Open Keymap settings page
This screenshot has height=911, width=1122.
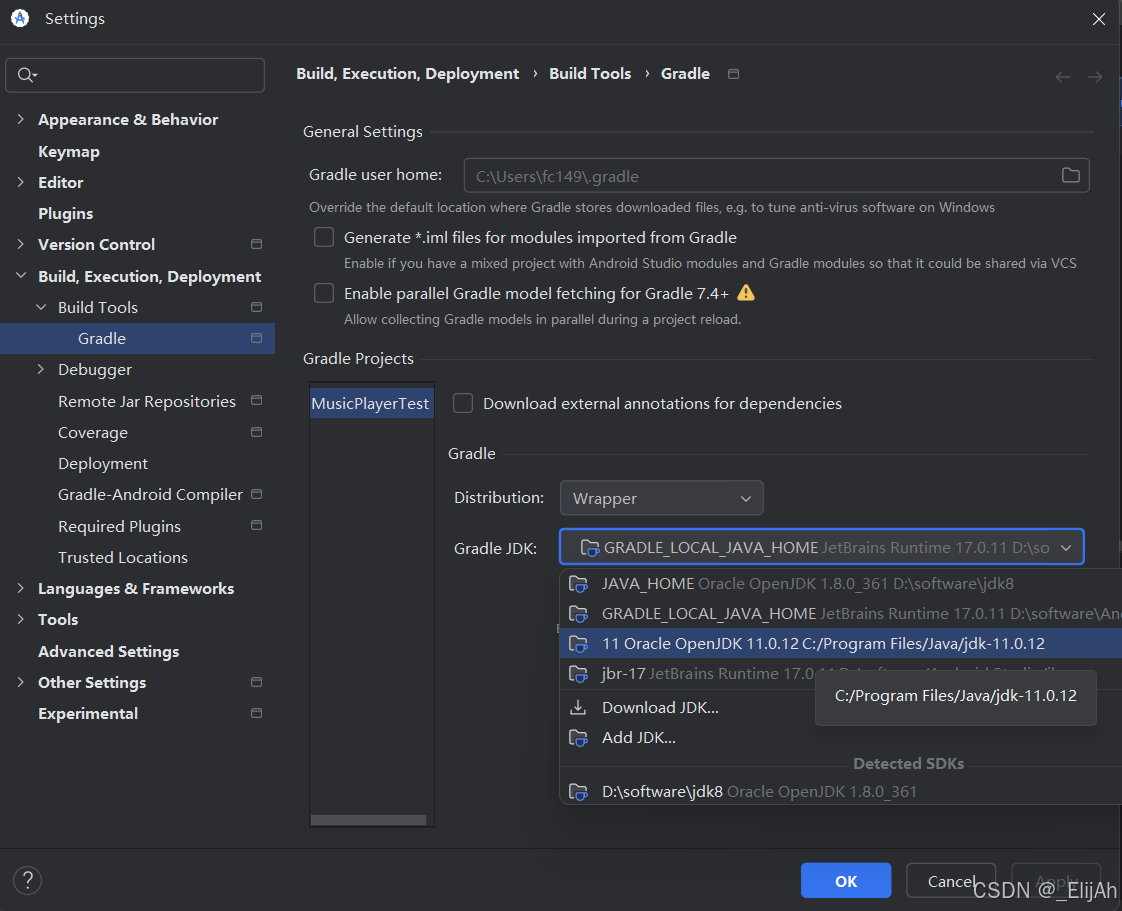[69, 152]
